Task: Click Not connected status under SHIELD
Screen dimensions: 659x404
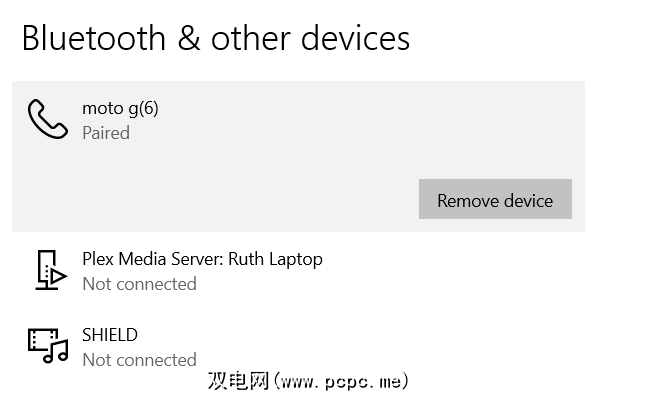Action: click(x=139, y=360)
